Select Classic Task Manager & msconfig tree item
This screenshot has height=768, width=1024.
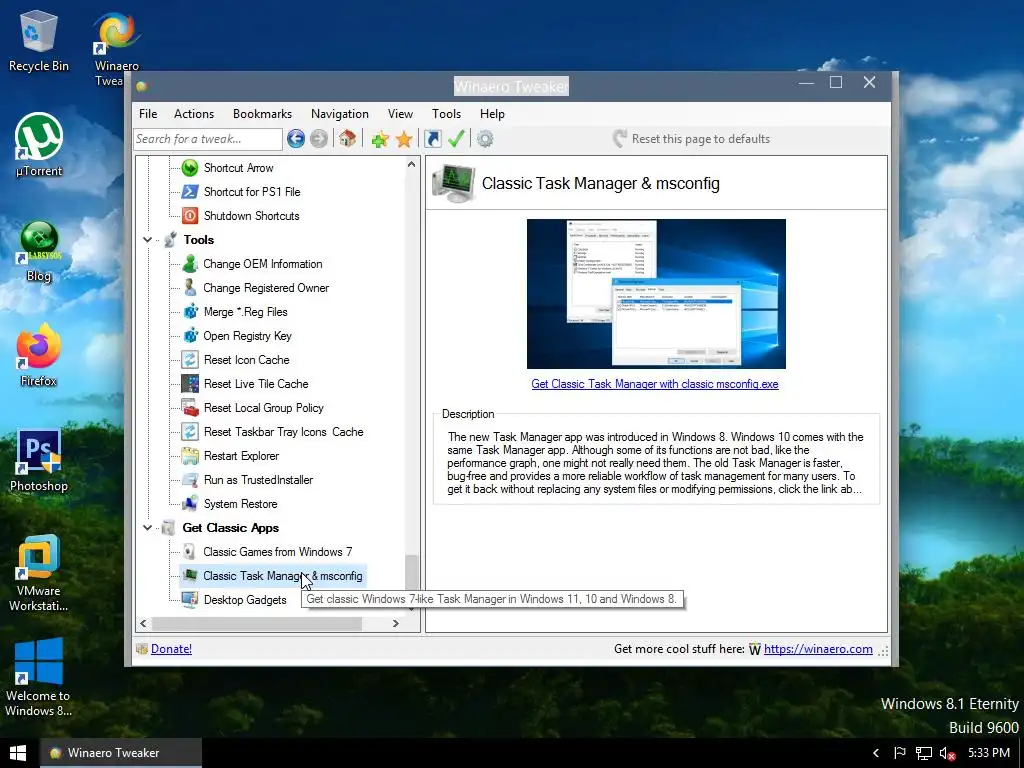pos(282,576)
